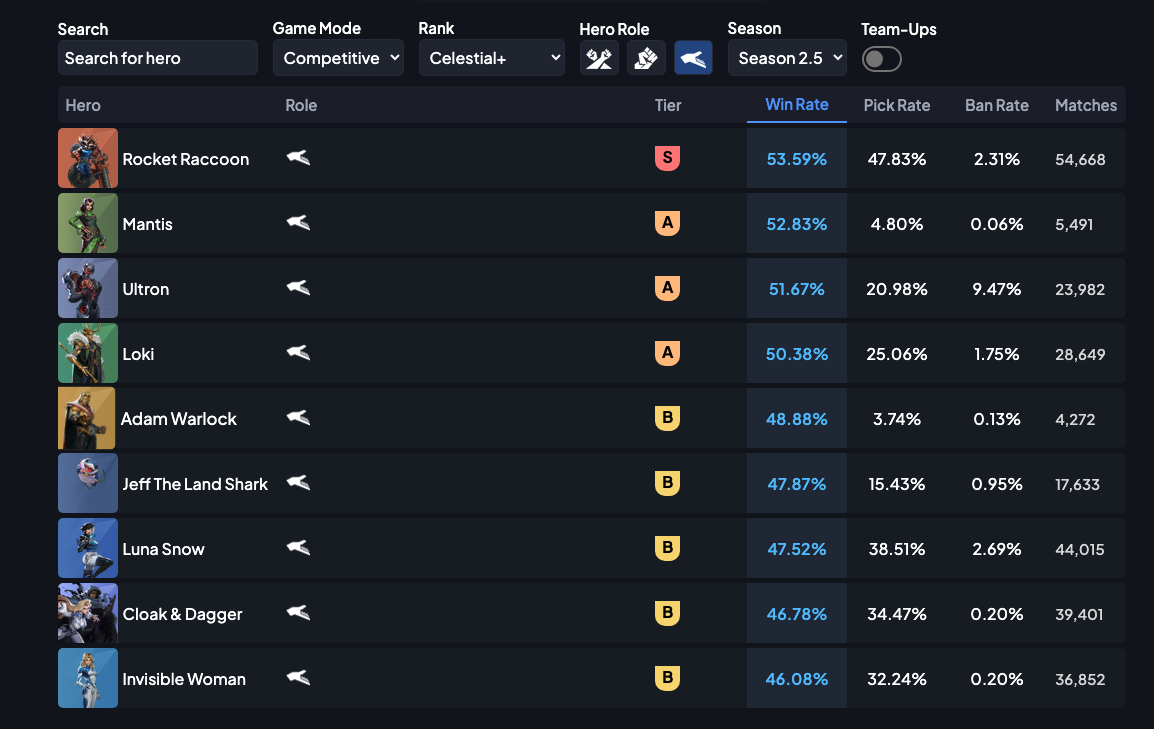Click Adam Warlock's B tier badge
This screenshot has width=1154, height=729.
point(668,417)
